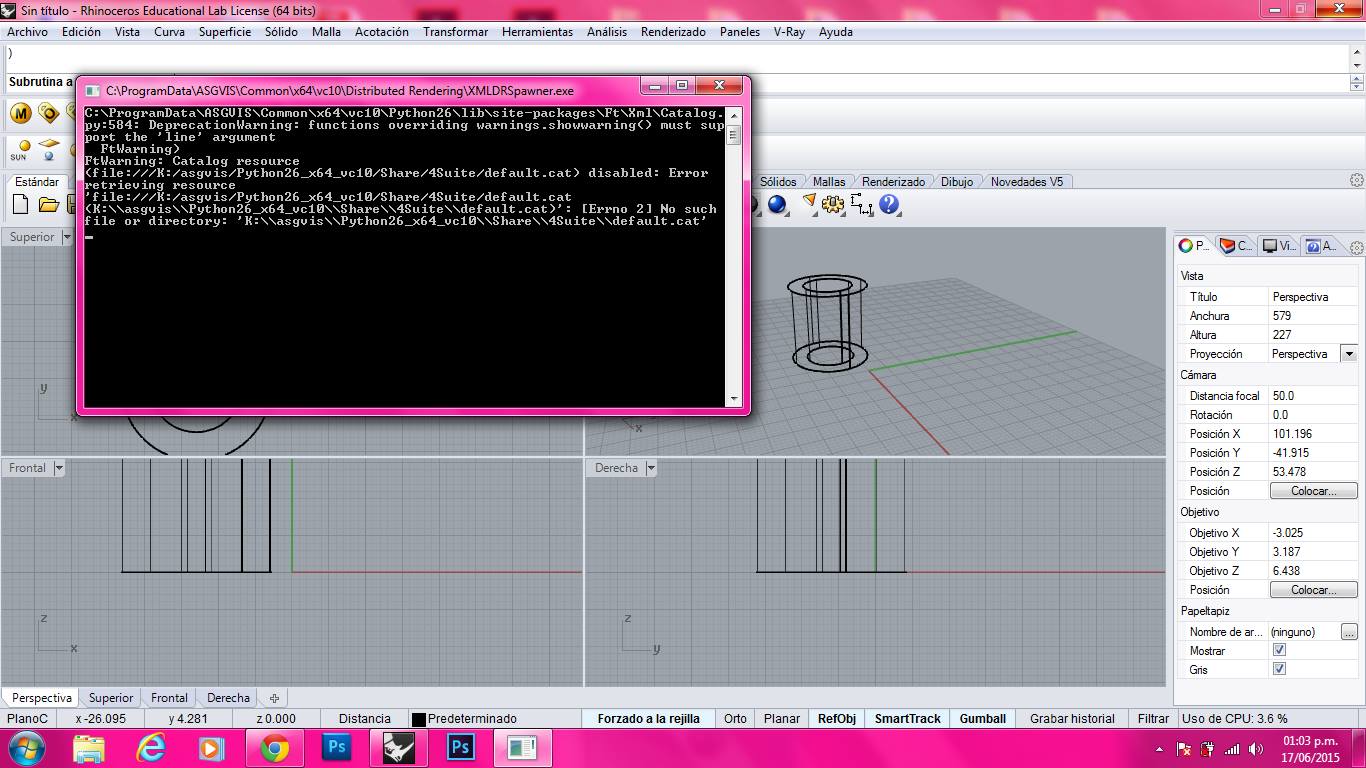Open Windows Explorer from taskbar

89,748
